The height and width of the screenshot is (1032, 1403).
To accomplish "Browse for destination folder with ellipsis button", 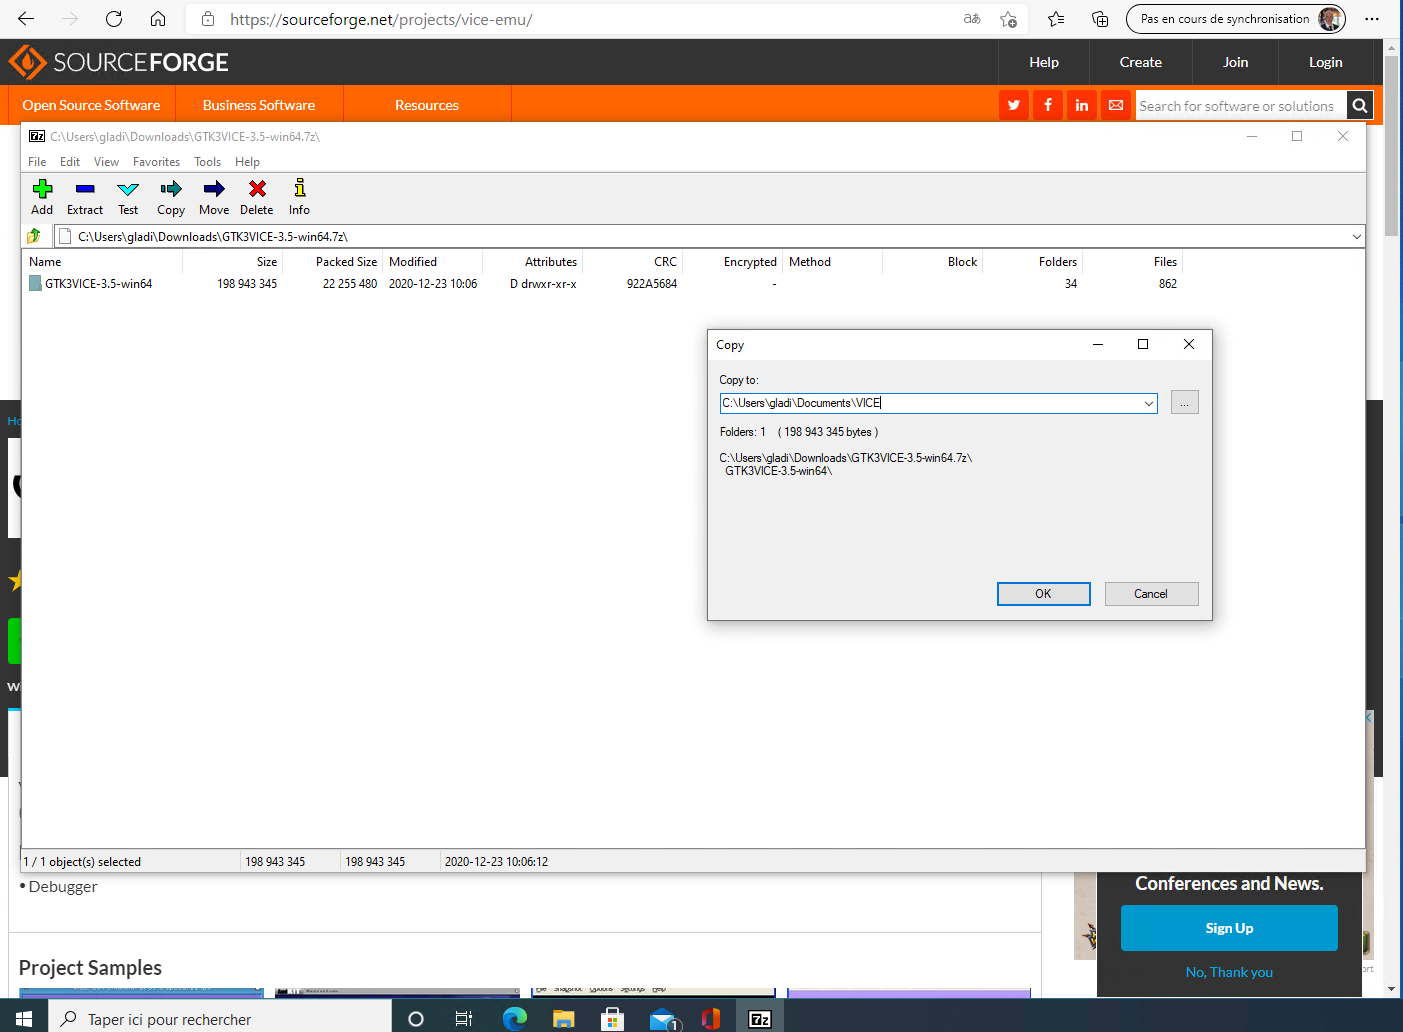I will coord(1184,403).
